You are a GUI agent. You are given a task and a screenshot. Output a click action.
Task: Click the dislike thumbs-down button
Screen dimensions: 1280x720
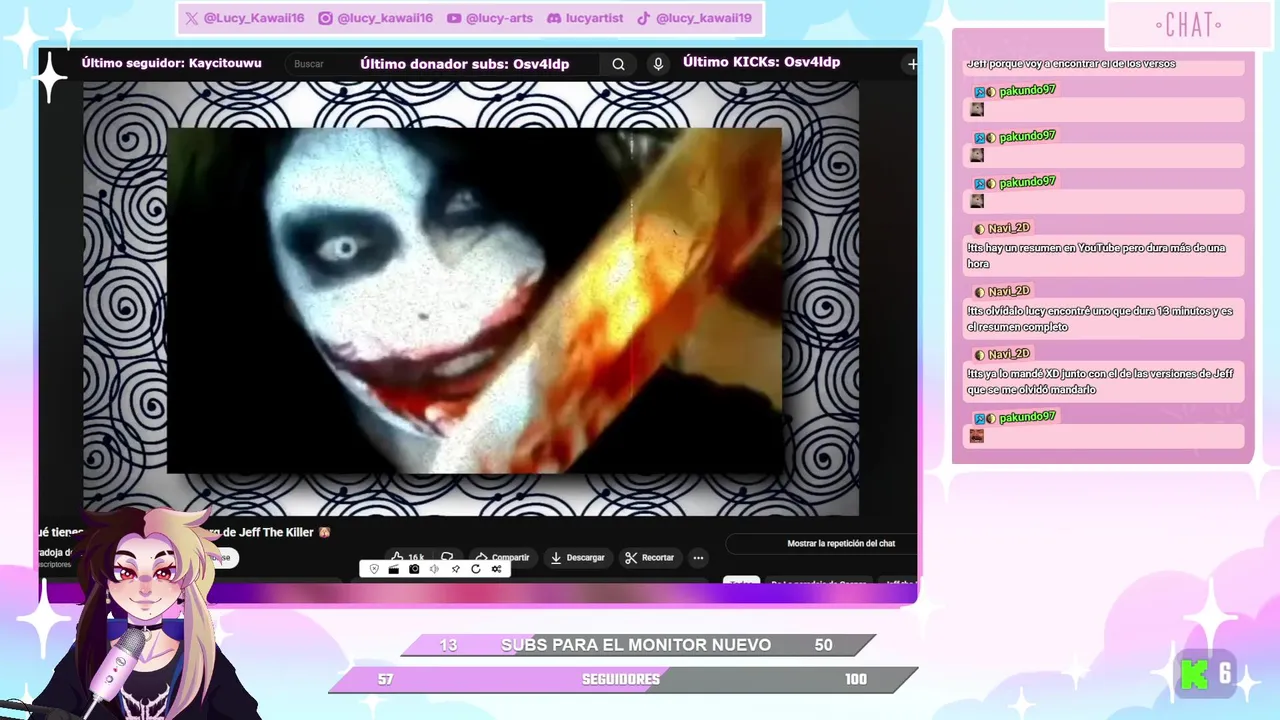pyautogui.click(x=447, y=557)
